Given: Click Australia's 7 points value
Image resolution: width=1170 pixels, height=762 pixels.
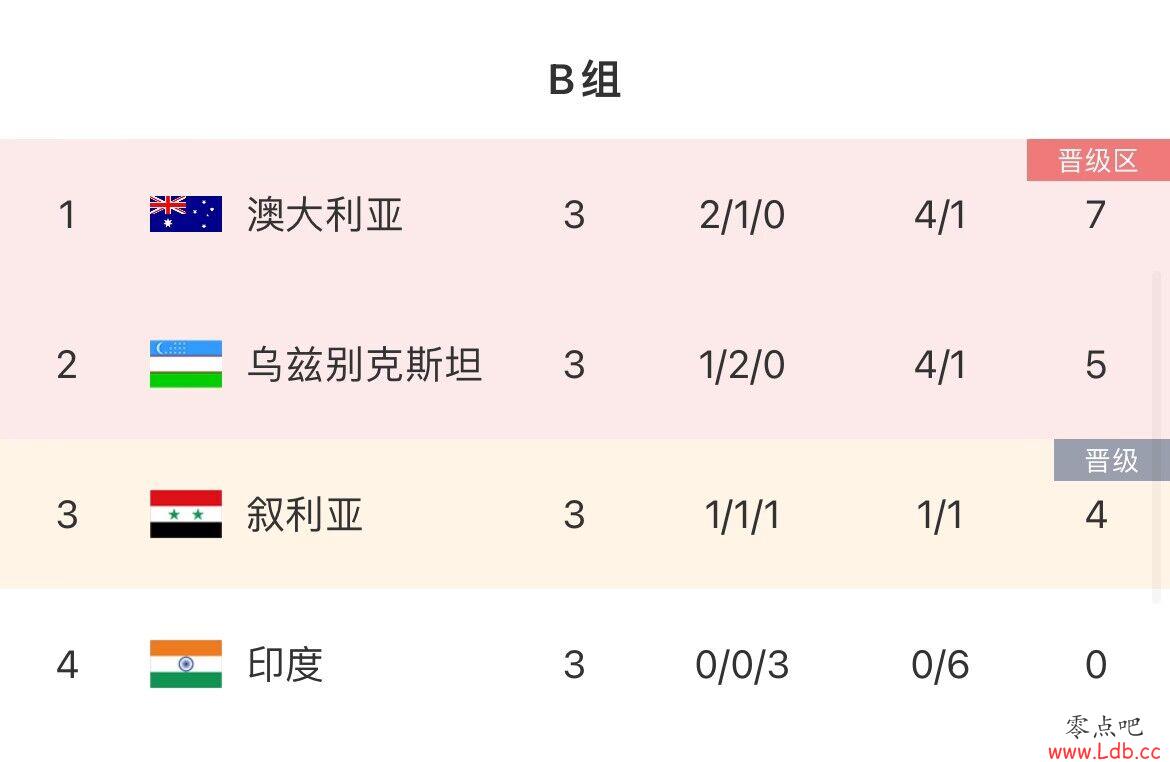Looking at the screenshot, I should [x=1095, y=215].
